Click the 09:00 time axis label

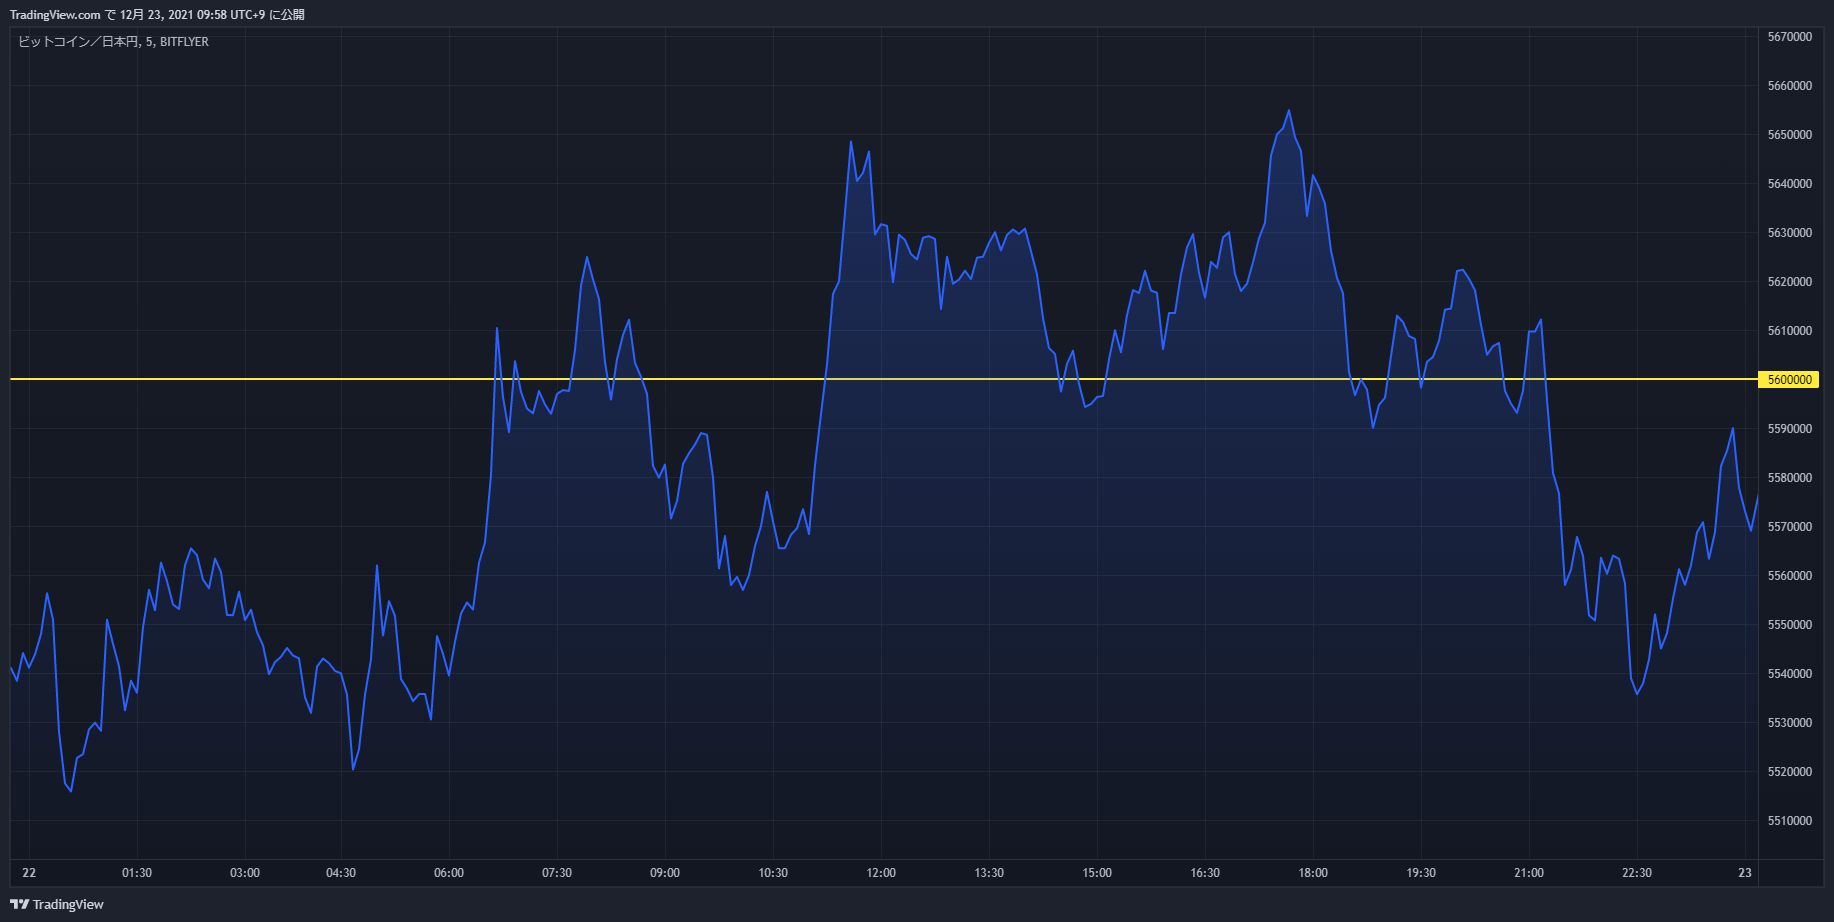point(665,873)
